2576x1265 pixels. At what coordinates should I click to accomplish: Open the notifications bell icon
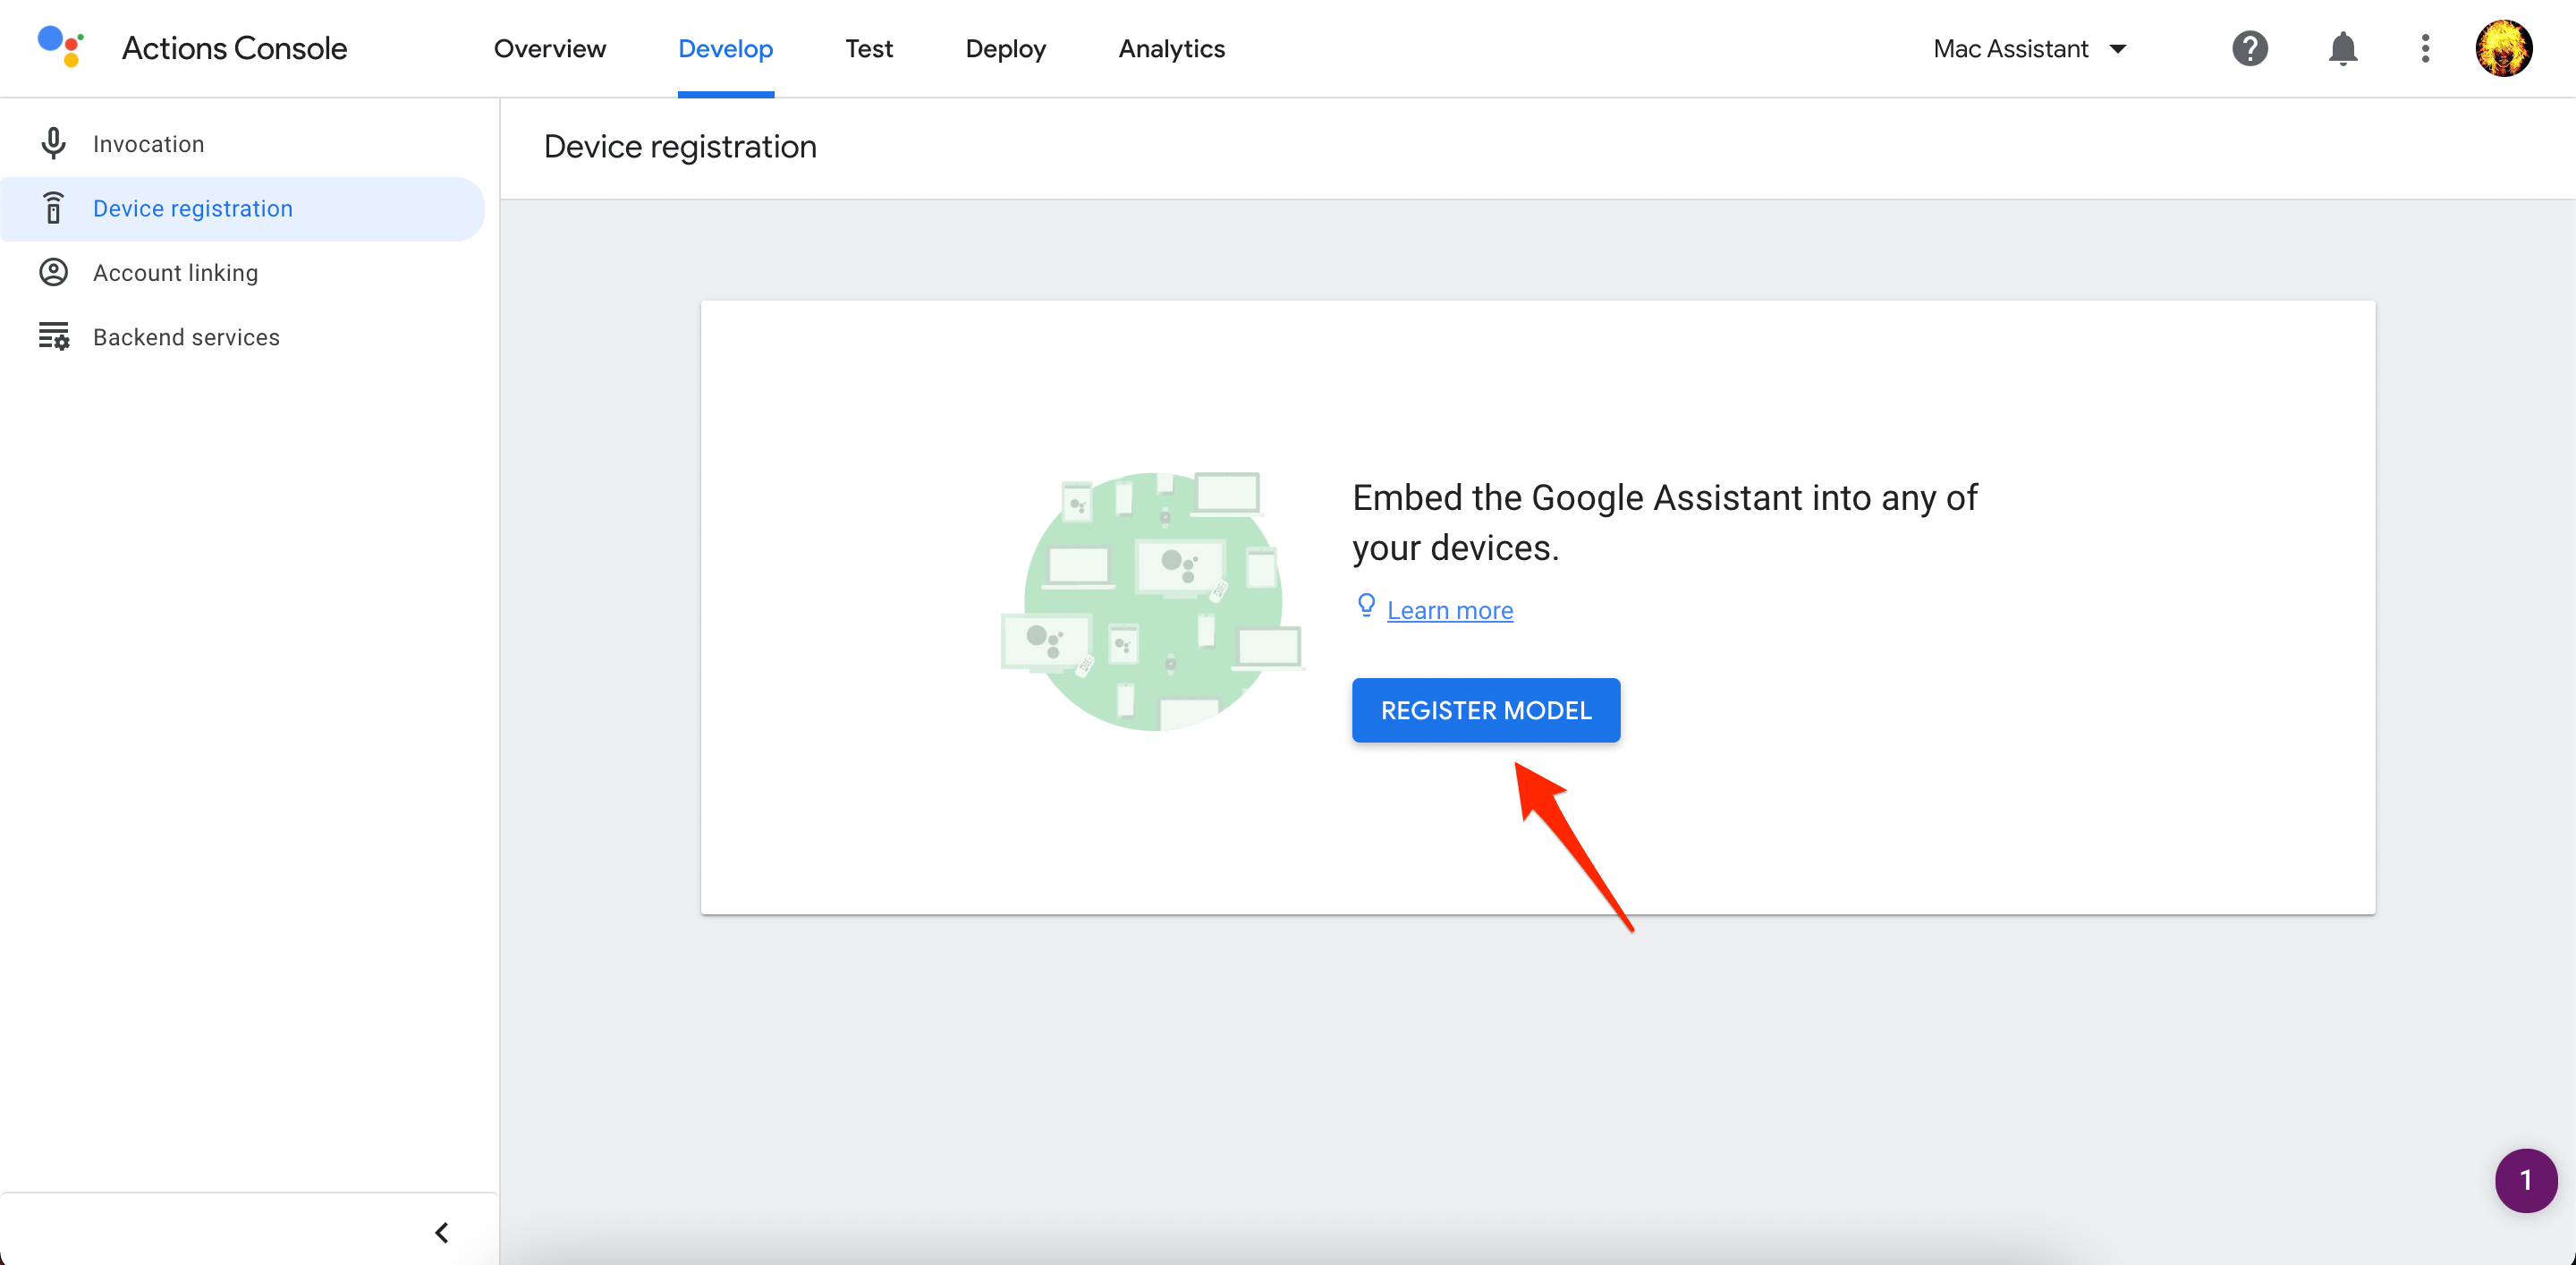point(2343,48)
